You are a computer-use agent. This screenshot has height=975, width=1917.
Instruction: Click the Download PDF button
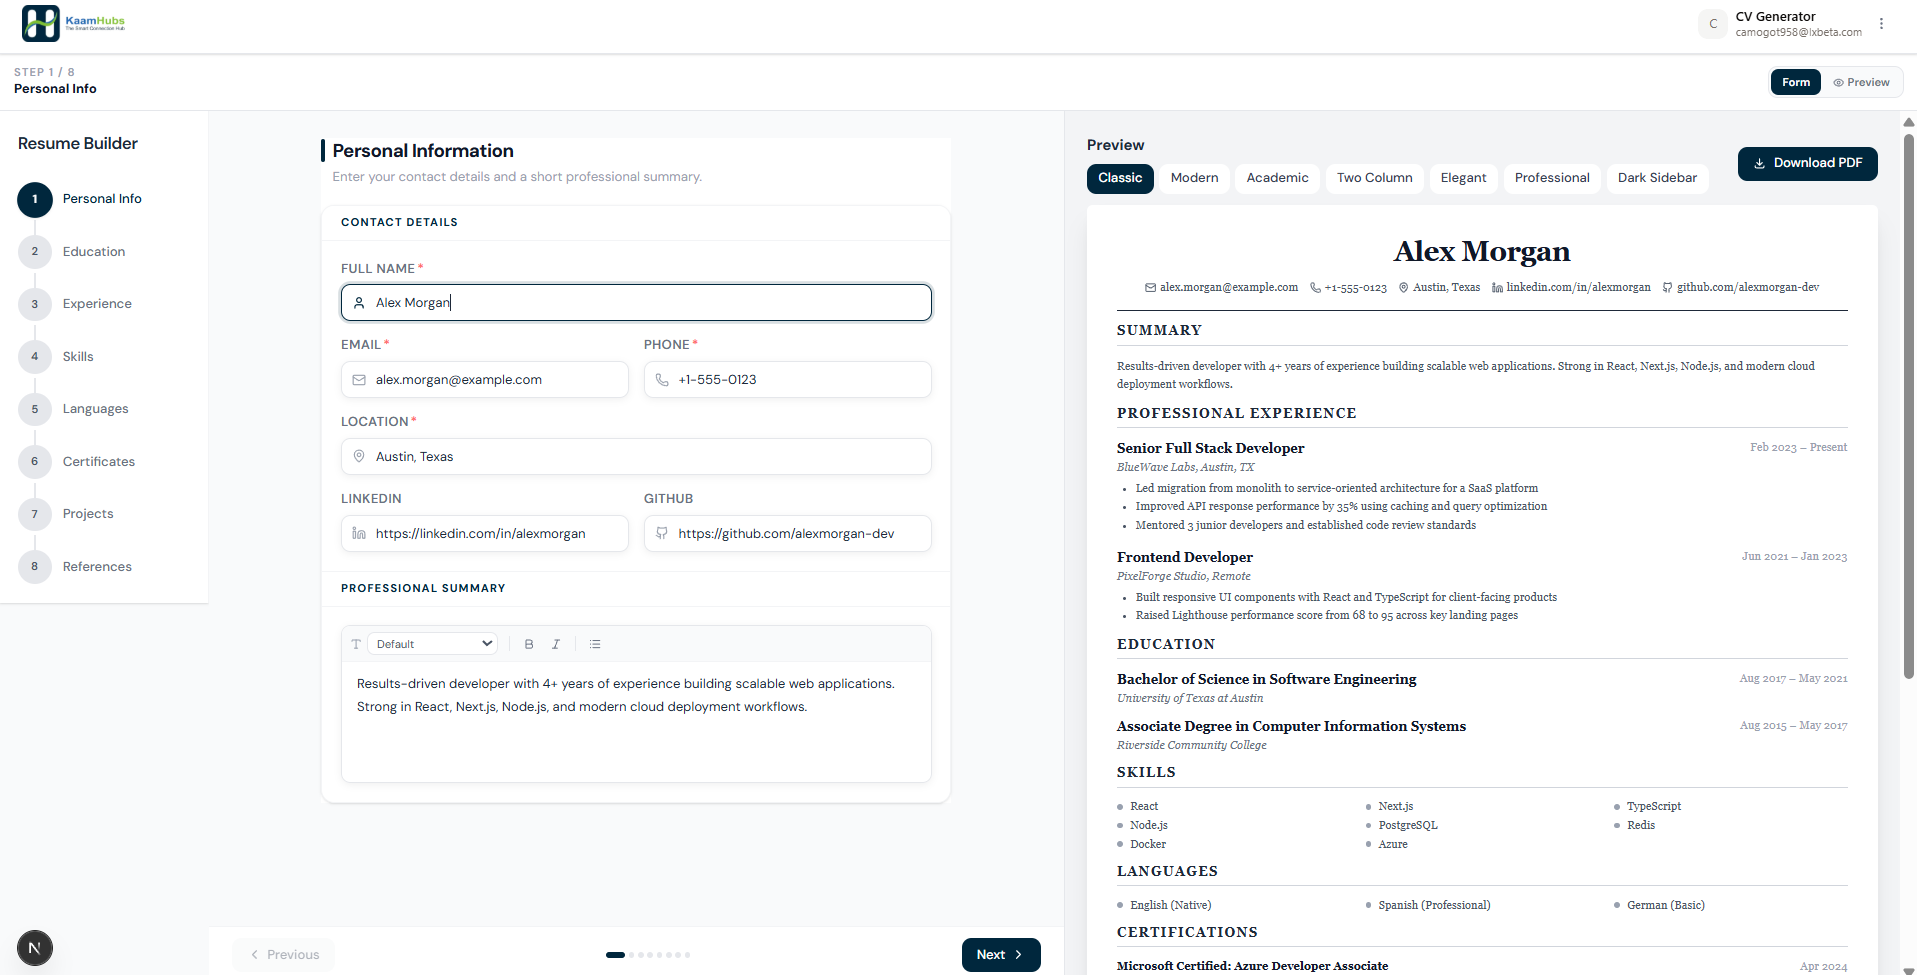pyautogui.click(x=1807, y=163)
